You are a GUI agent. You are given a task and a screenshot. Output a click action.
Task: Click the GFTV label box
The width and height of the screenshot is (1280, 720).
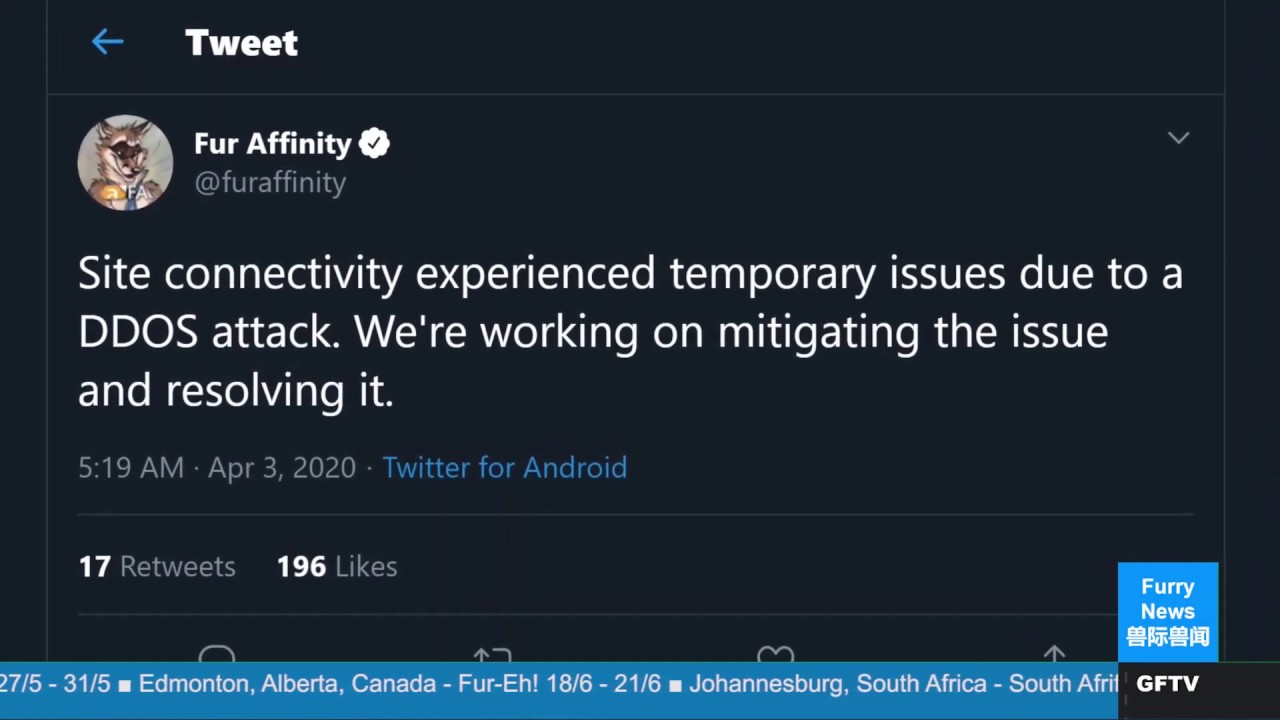[x=1167, y=684]
